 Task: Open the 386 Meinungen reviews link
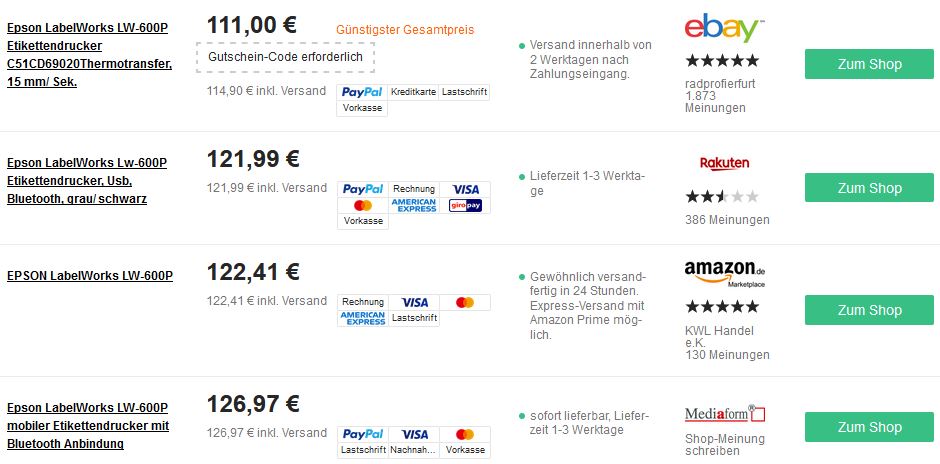click(727, 220)
